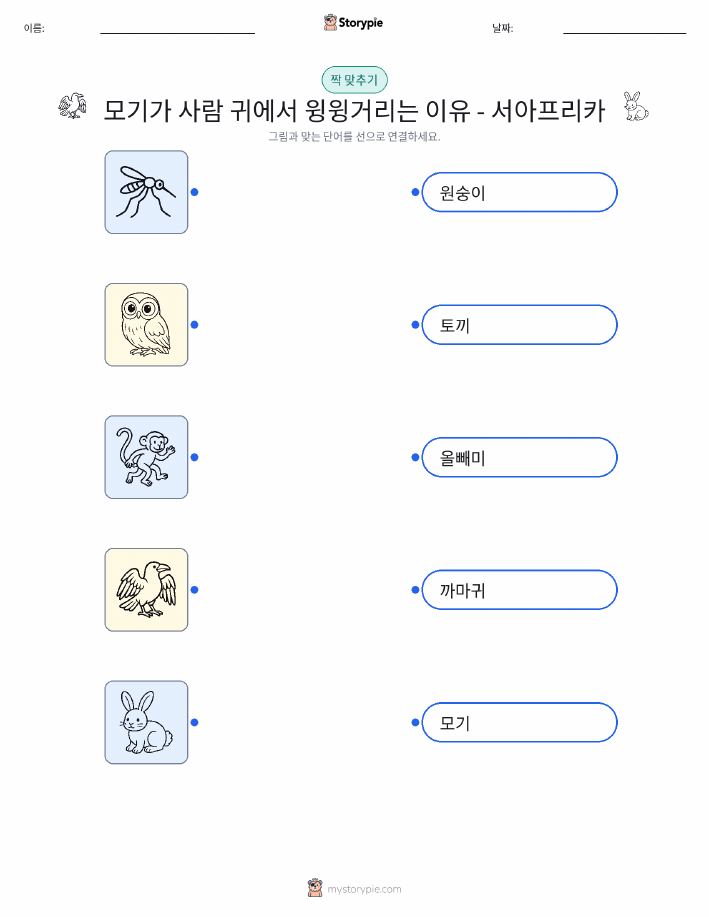
Task: Select the crow picture card
Action: pyautogui.click(x=146, y=590)
